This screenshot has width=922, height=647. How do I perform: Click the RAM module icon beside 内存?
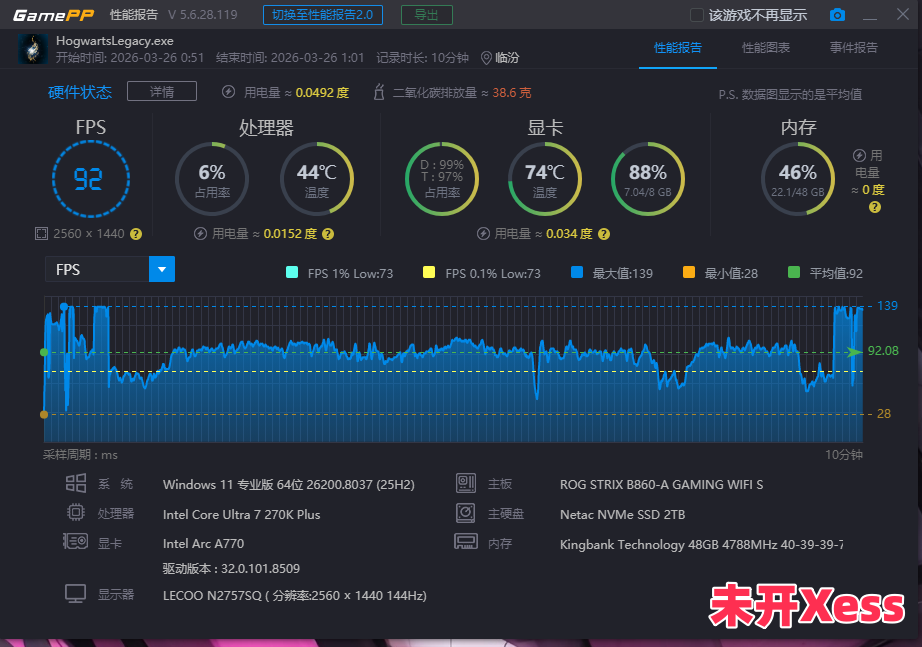click(x=466, y=541)
